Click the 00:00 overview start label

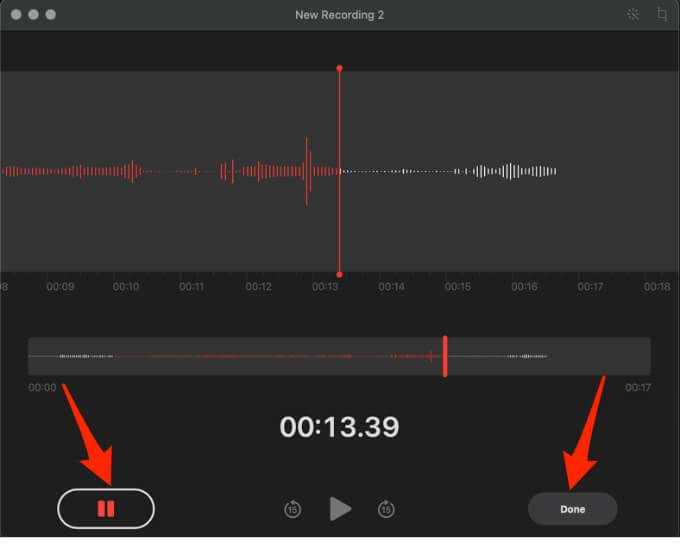(x=42, y=387)
